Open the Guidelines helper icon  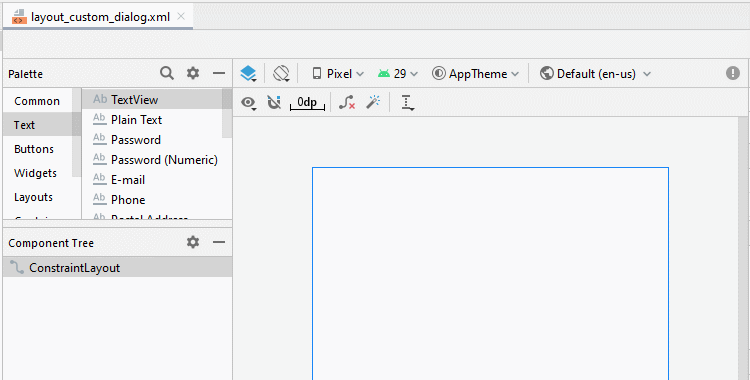pyautogui.click(x=407, y=102)
